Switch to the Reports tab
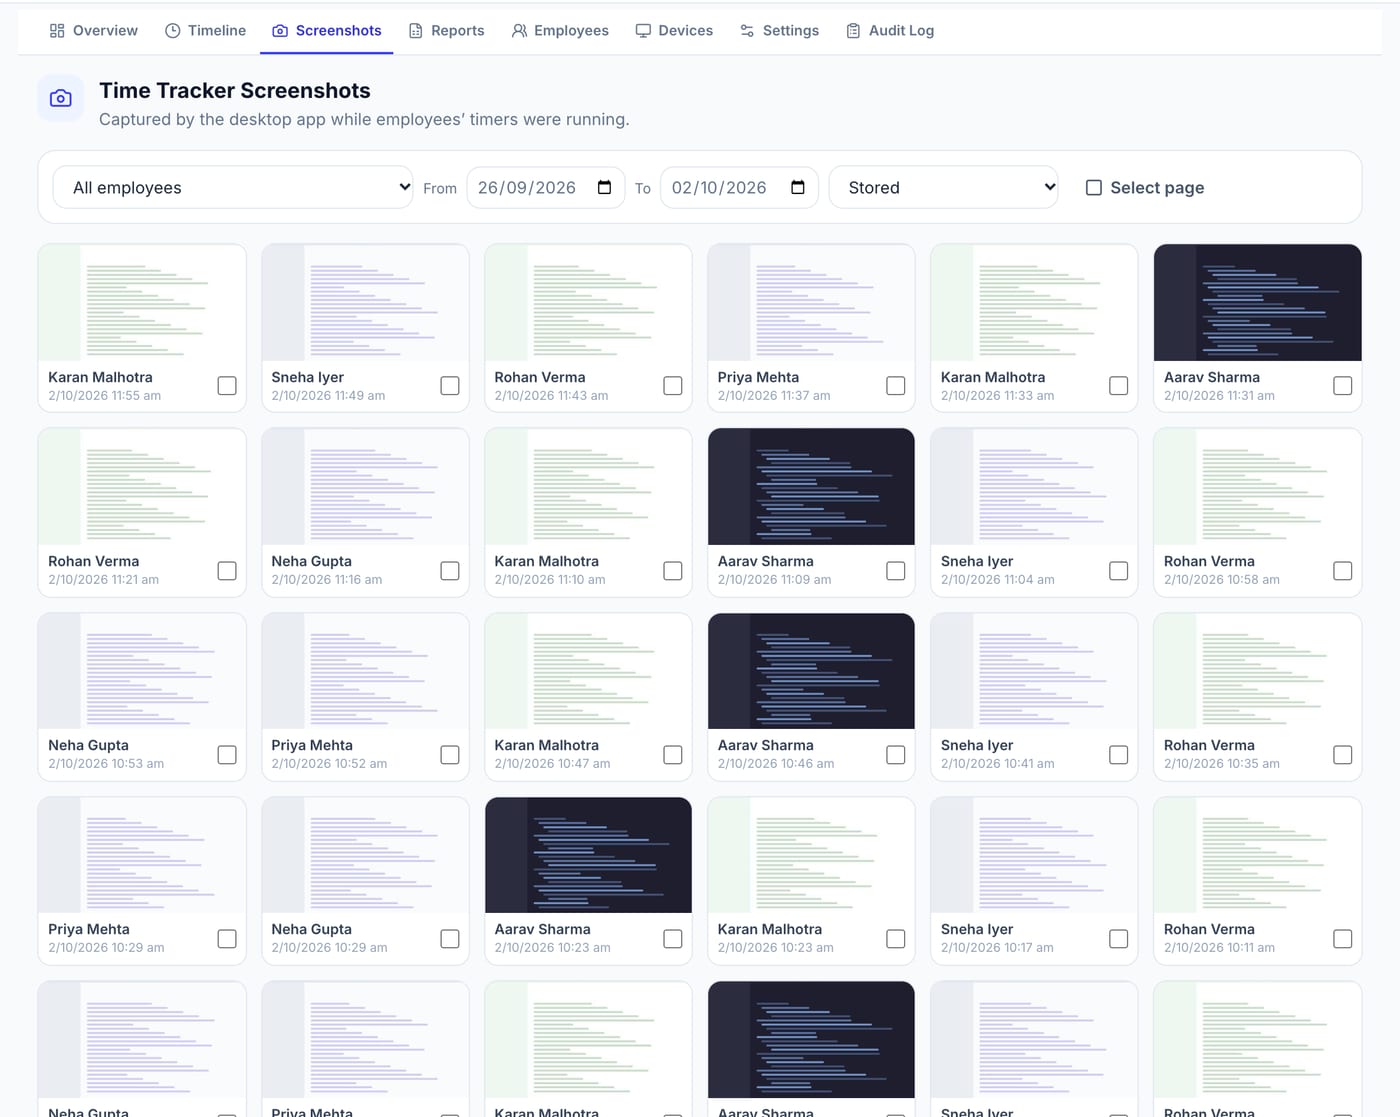The width and height of the screenshot is (1400, 1117). point(447,31)
